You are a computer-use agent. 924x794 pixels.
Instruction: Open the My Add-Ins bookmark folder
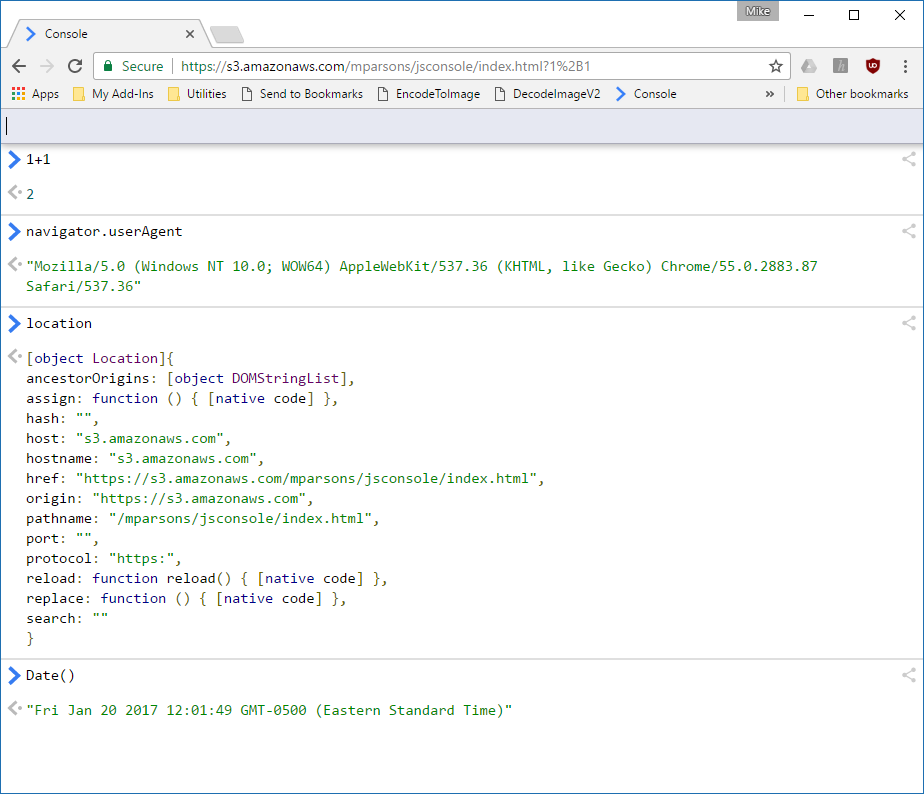click(113, 94)
